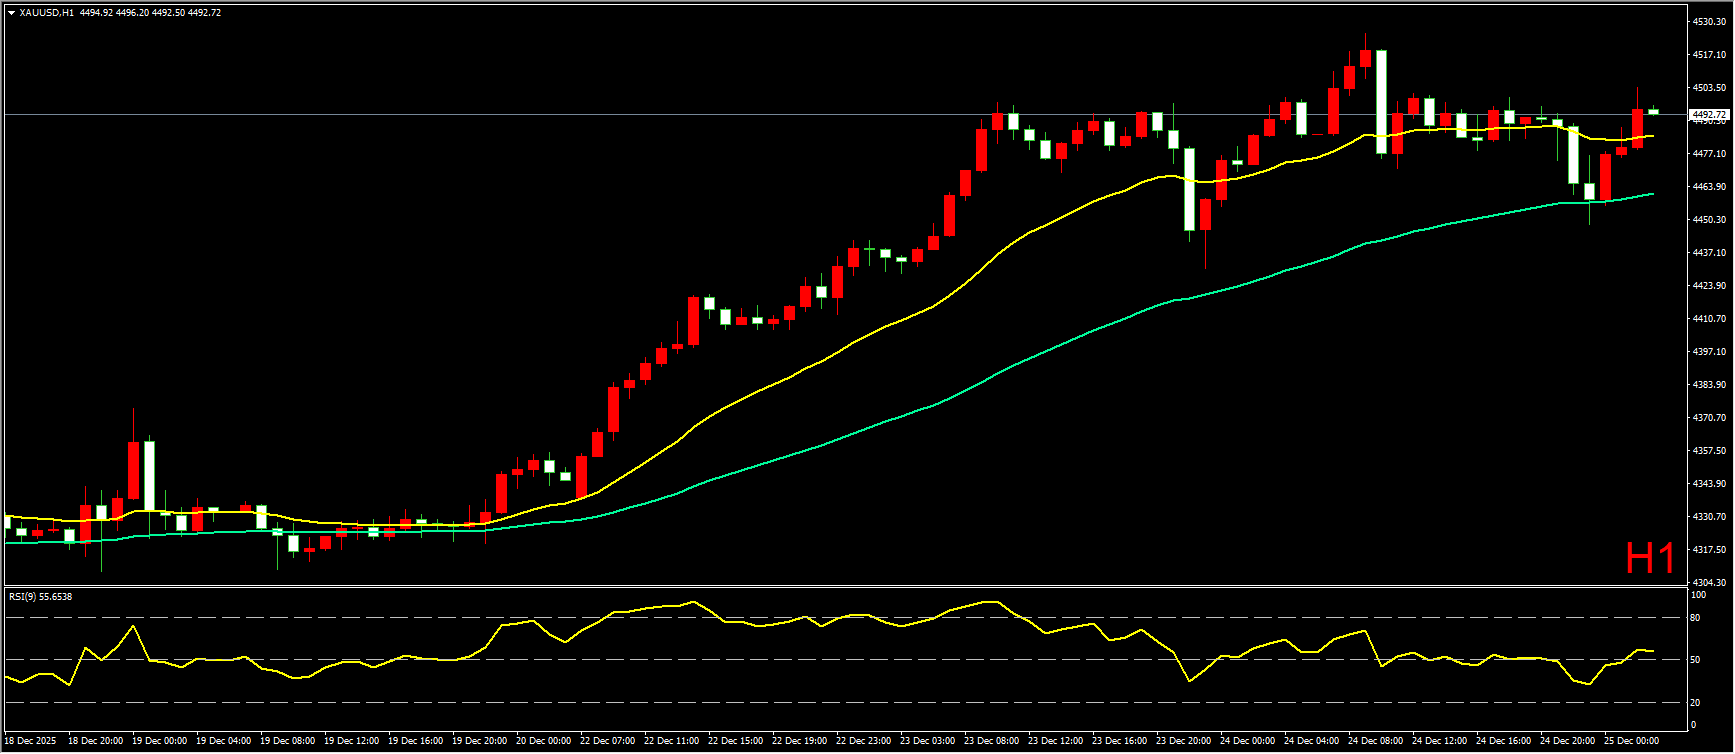Click the 22 Dec 15:00 time marker
This screenshot has height=754, width=1735.
coord(735,741)
